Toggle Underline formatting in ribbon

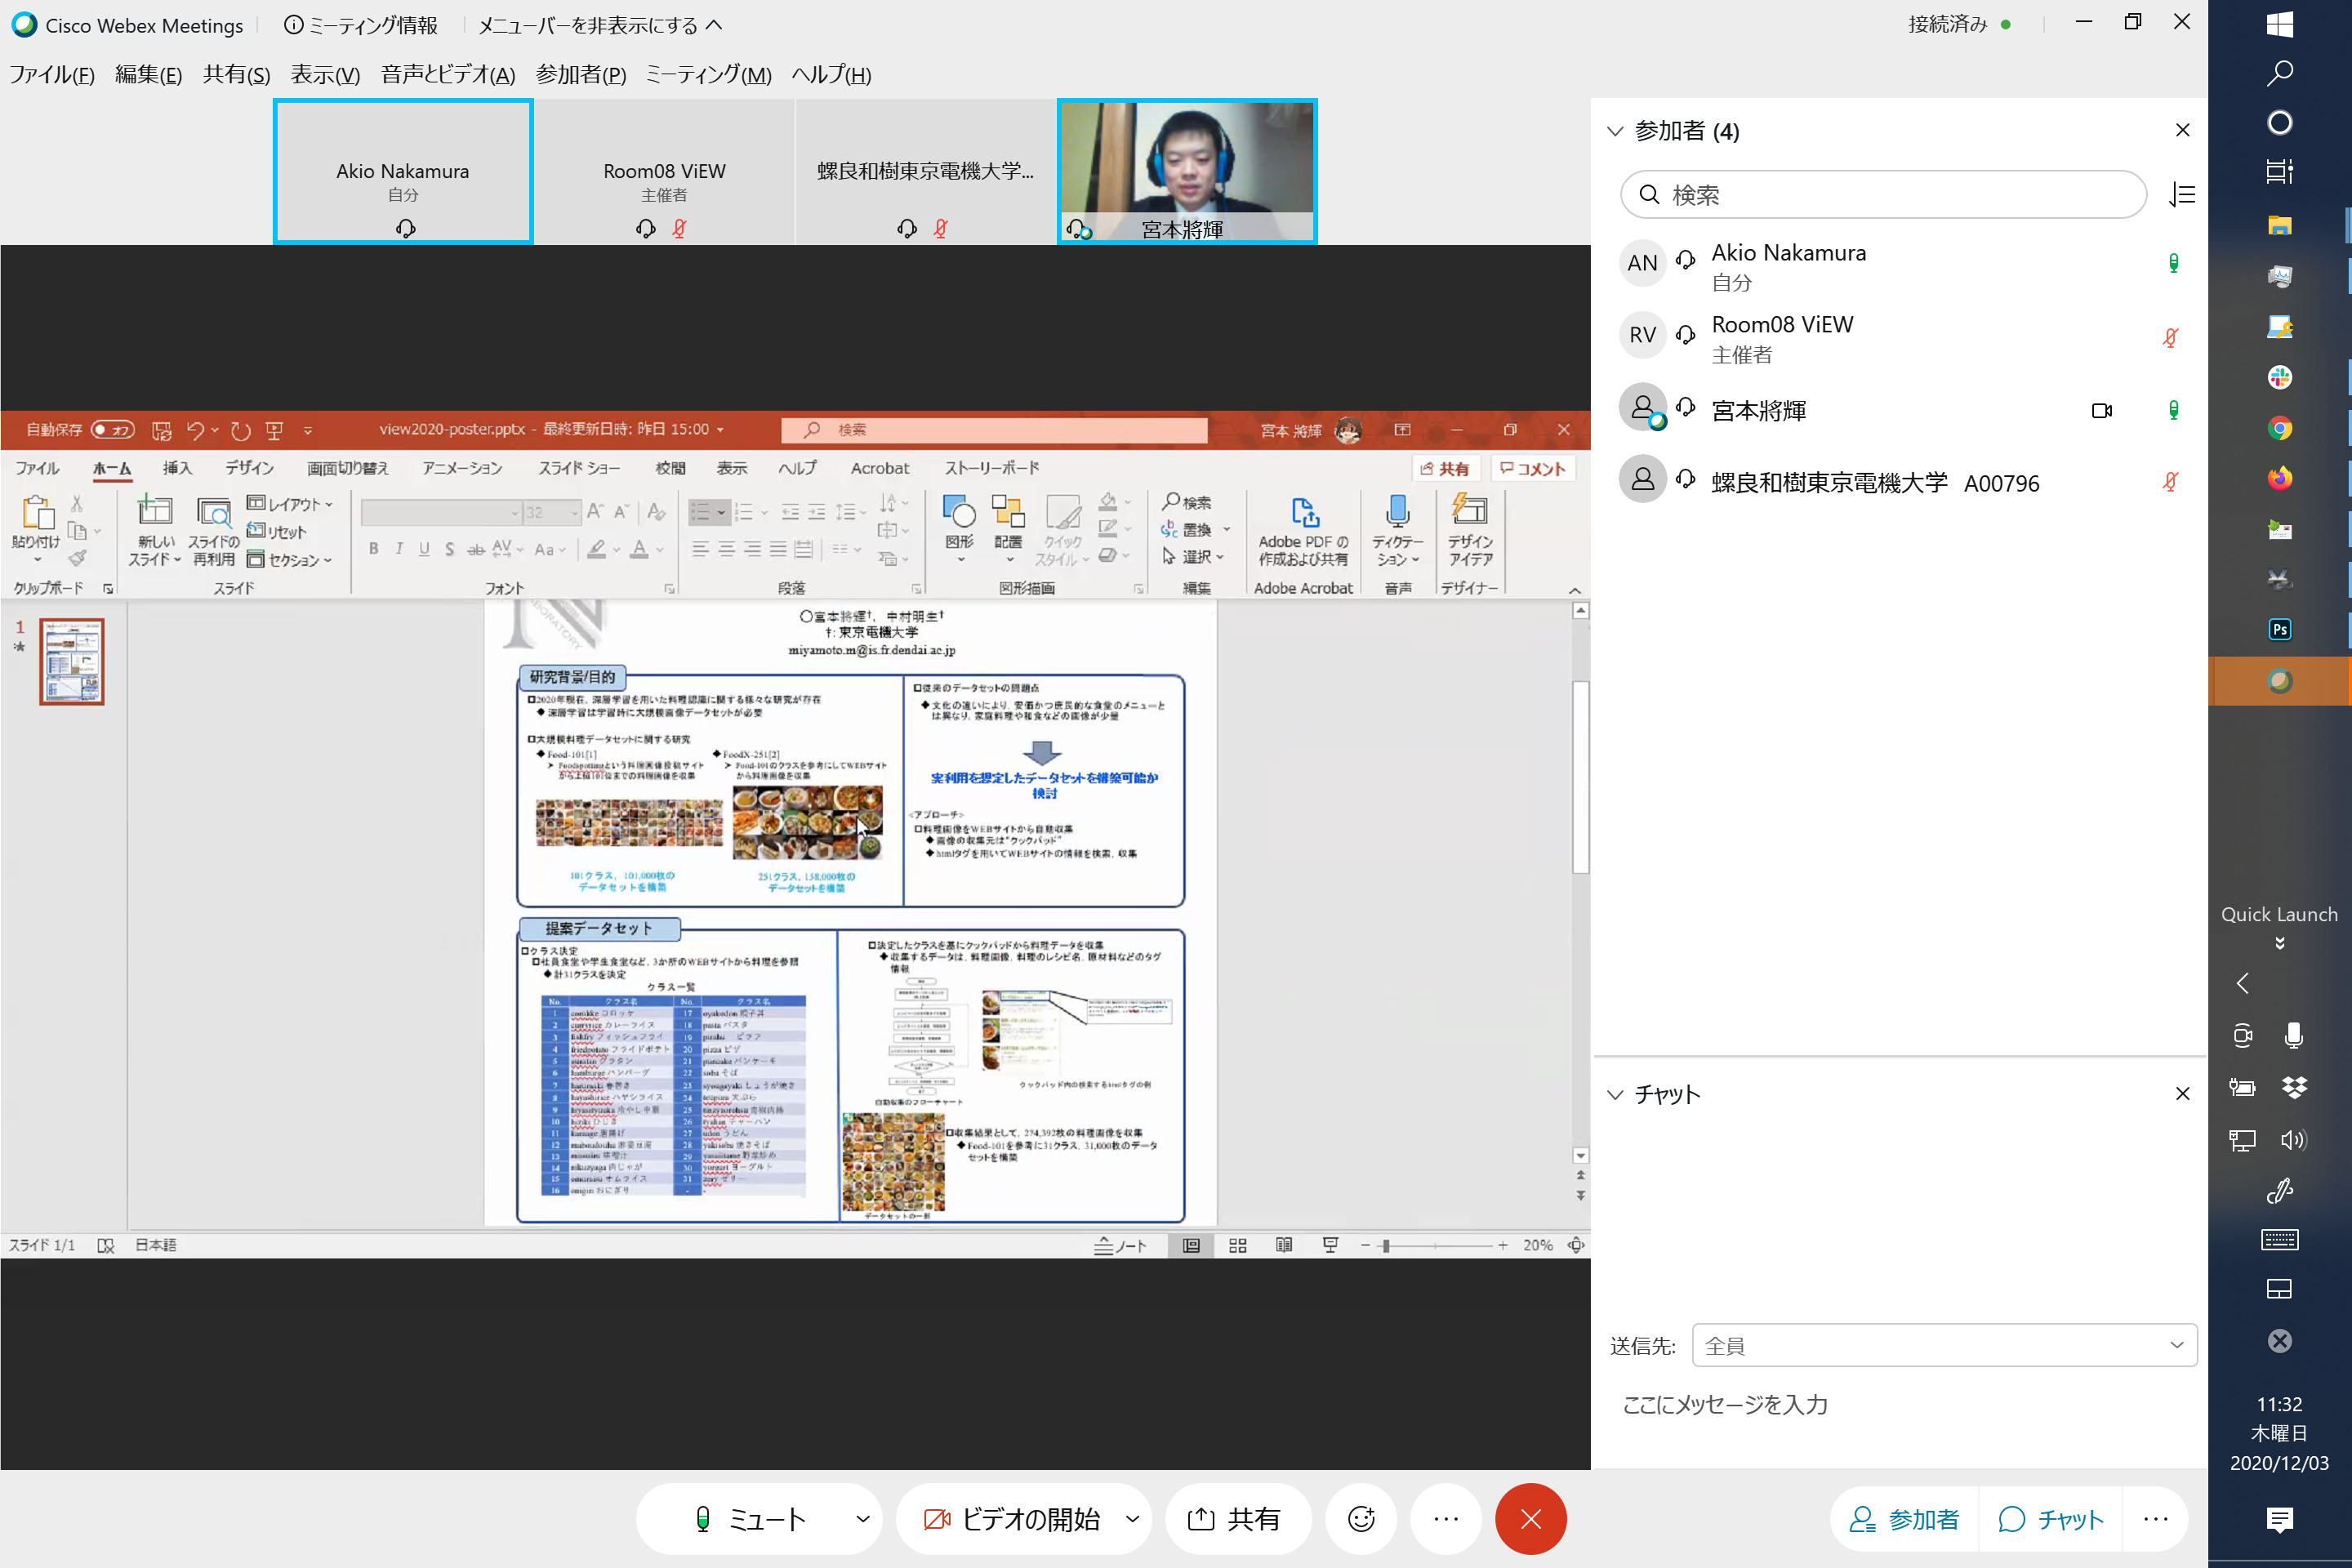[424, 549]
